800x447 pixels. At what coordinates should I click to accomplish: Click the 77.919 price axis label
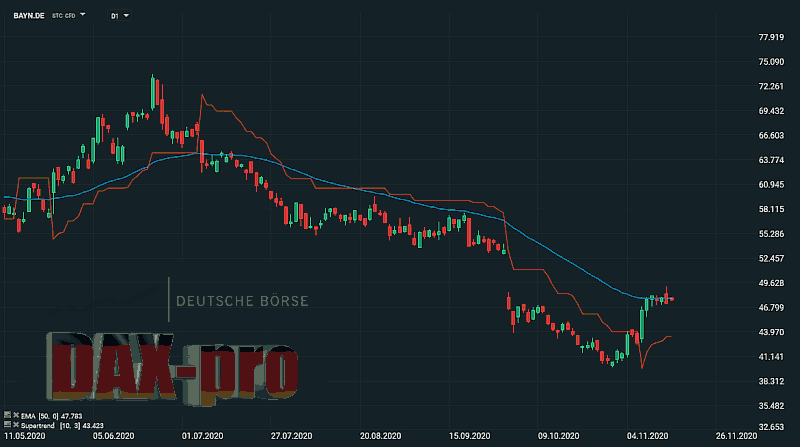coord(771,37)
